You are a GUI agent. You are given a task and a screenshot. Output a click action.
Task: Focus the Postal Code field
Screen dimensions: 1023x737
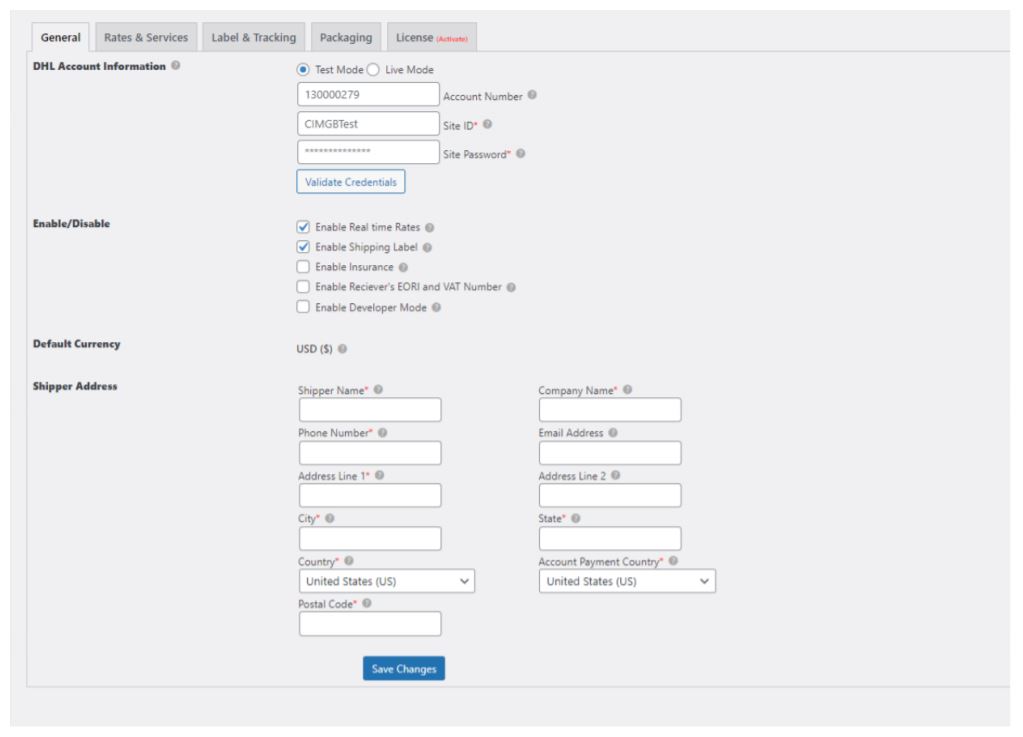[370, 624]
